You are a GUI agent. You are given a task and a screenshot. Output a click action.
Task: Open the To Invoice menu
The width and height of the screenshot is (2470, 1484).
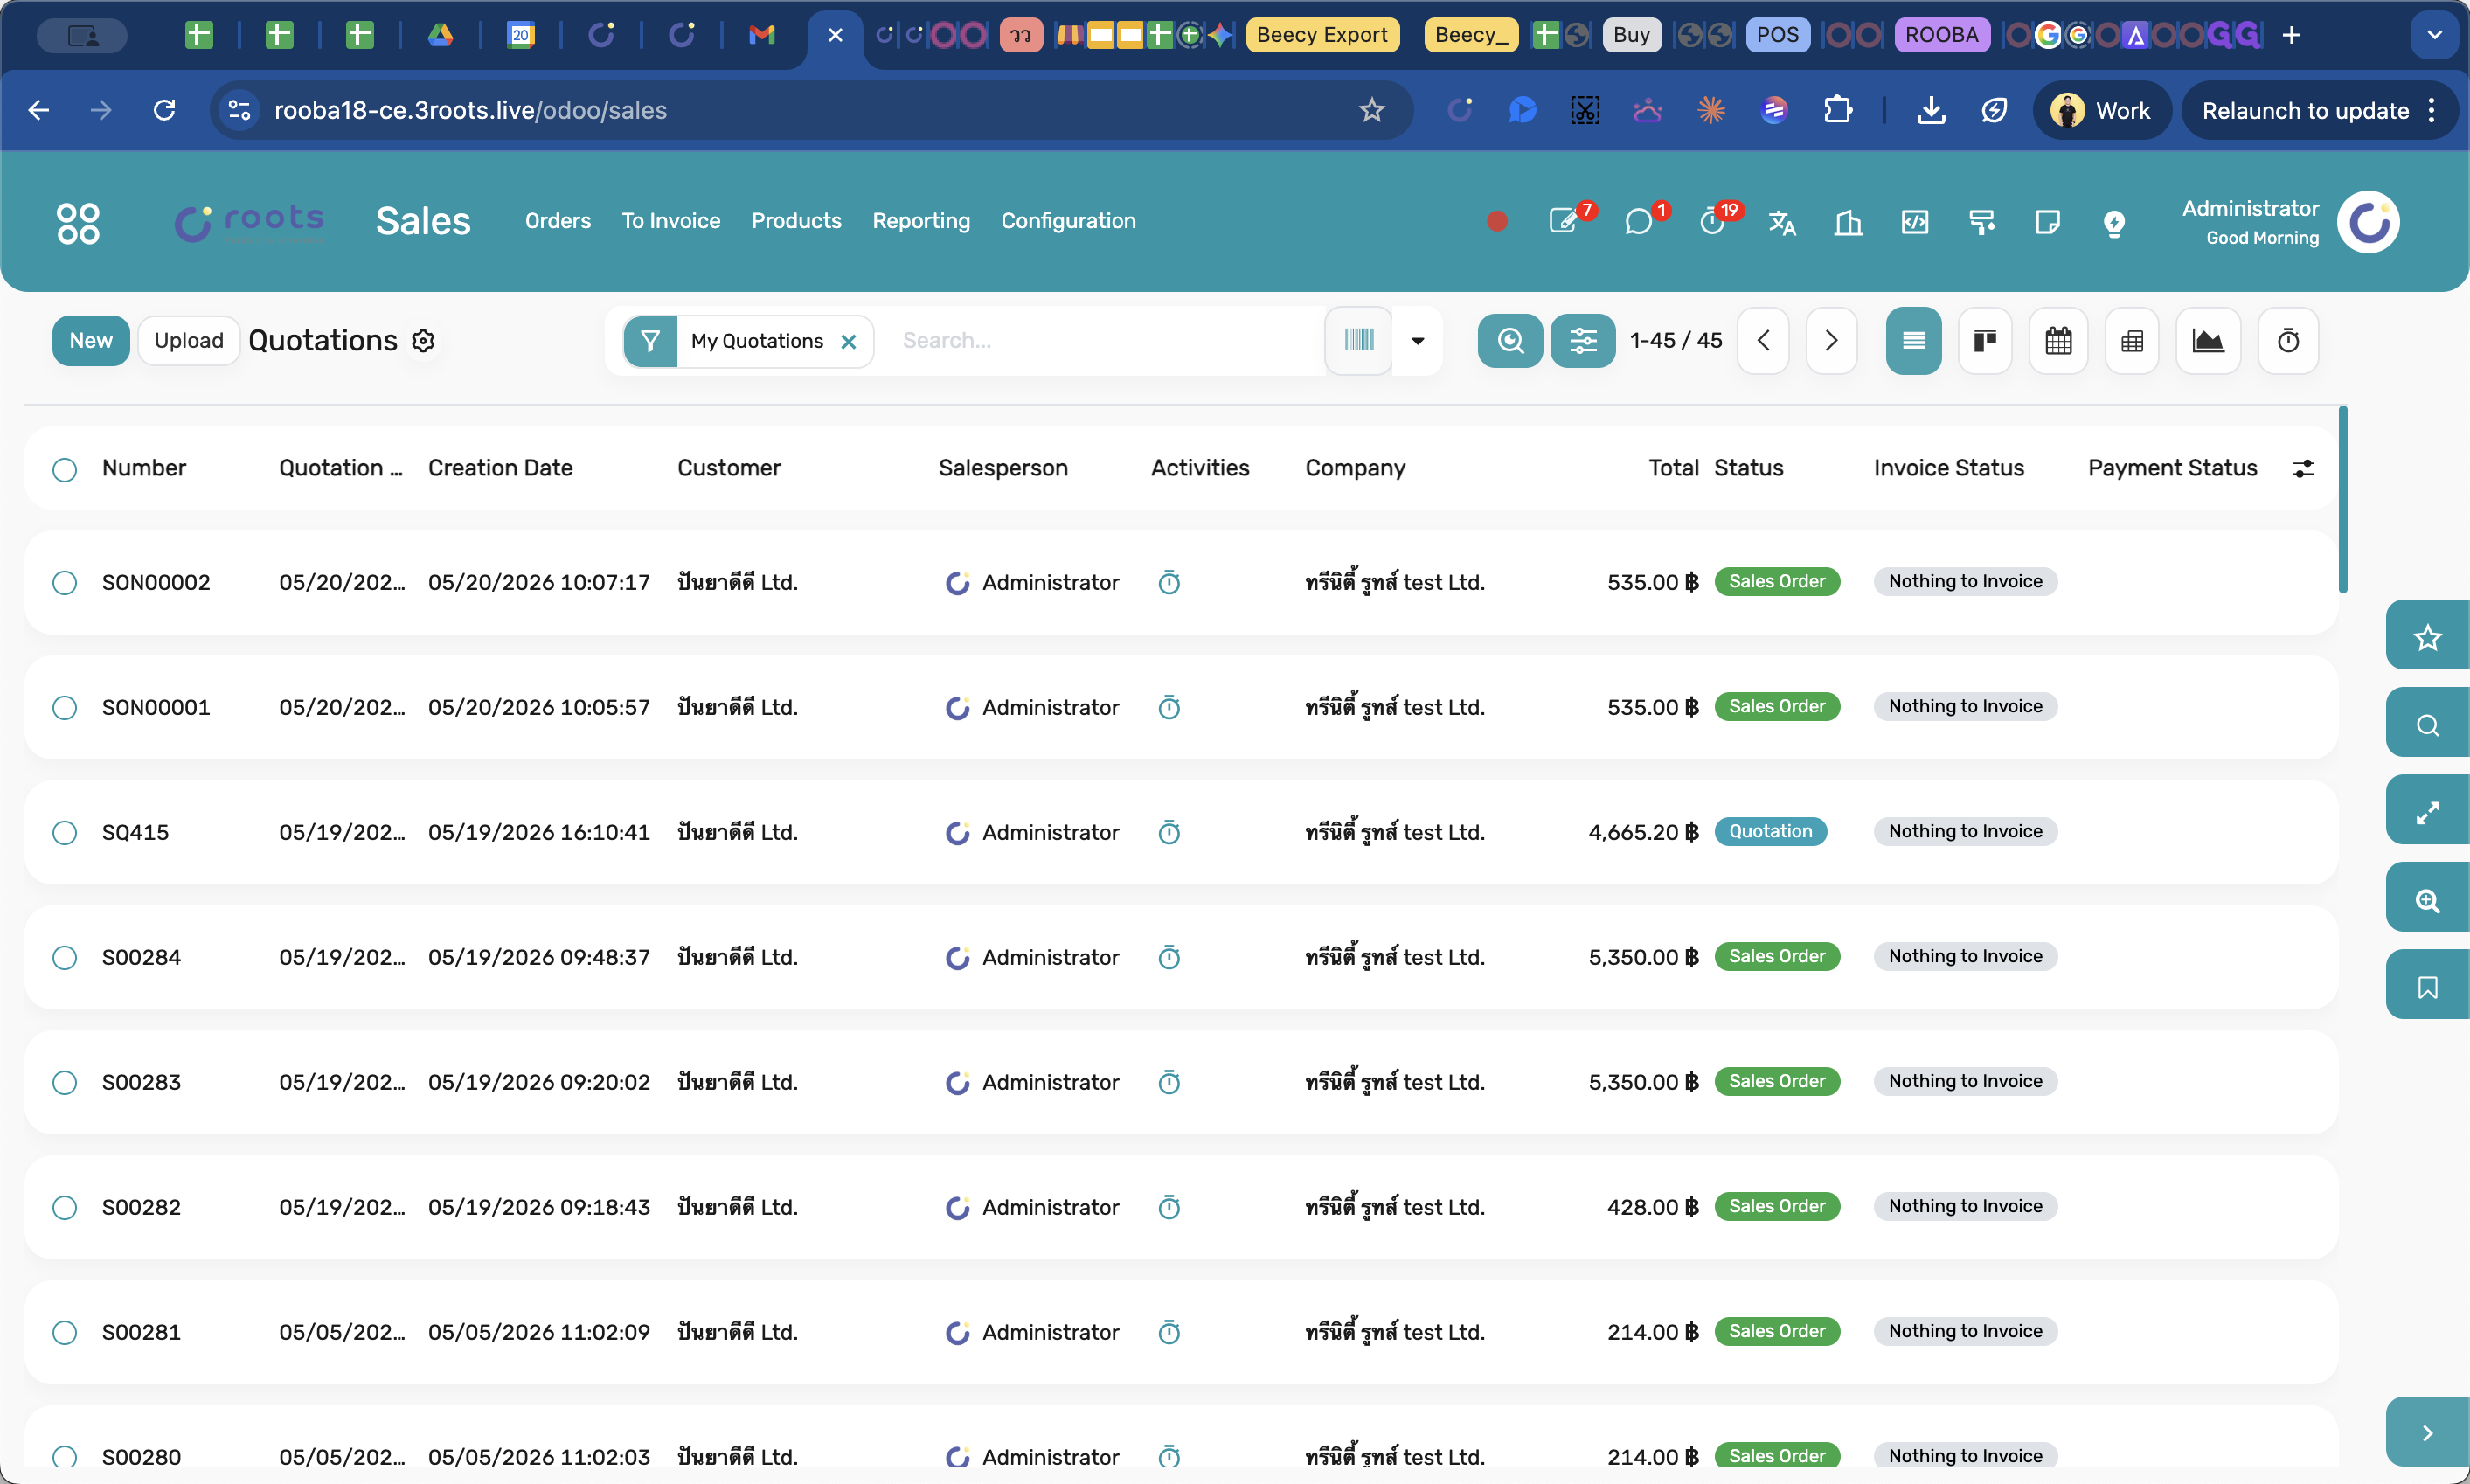pyautogui.click(x=671, y=221)
